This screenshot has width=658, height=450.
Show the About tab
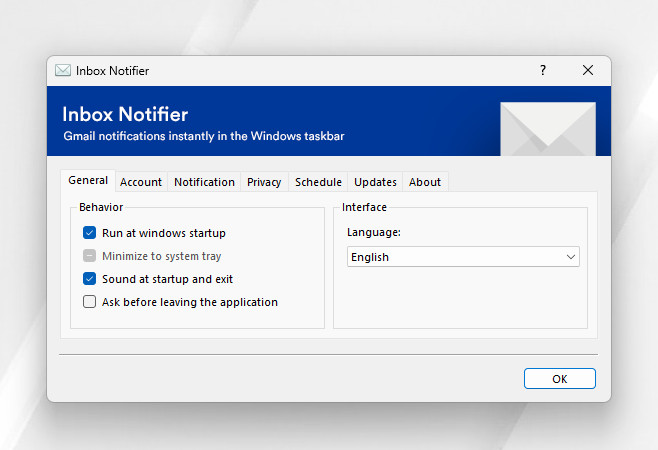pos(425,182)
